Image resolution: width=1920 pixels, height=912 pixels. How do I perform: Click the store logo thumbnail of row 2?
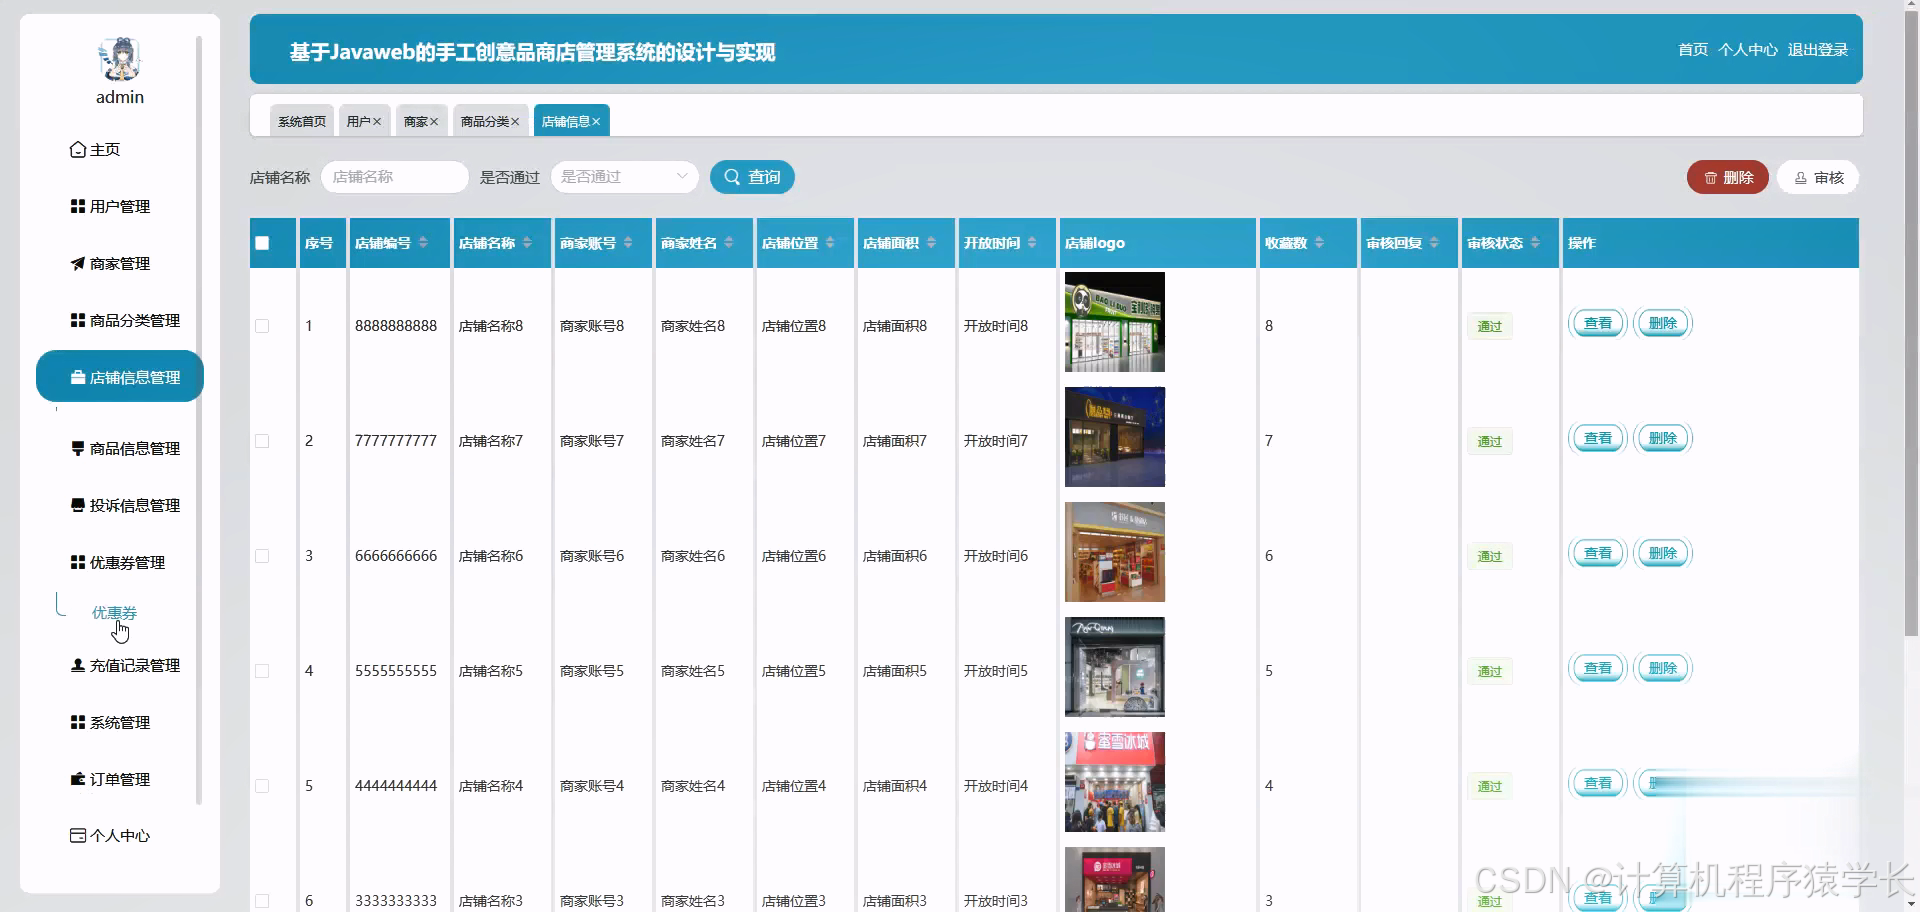coord(1113,436)
